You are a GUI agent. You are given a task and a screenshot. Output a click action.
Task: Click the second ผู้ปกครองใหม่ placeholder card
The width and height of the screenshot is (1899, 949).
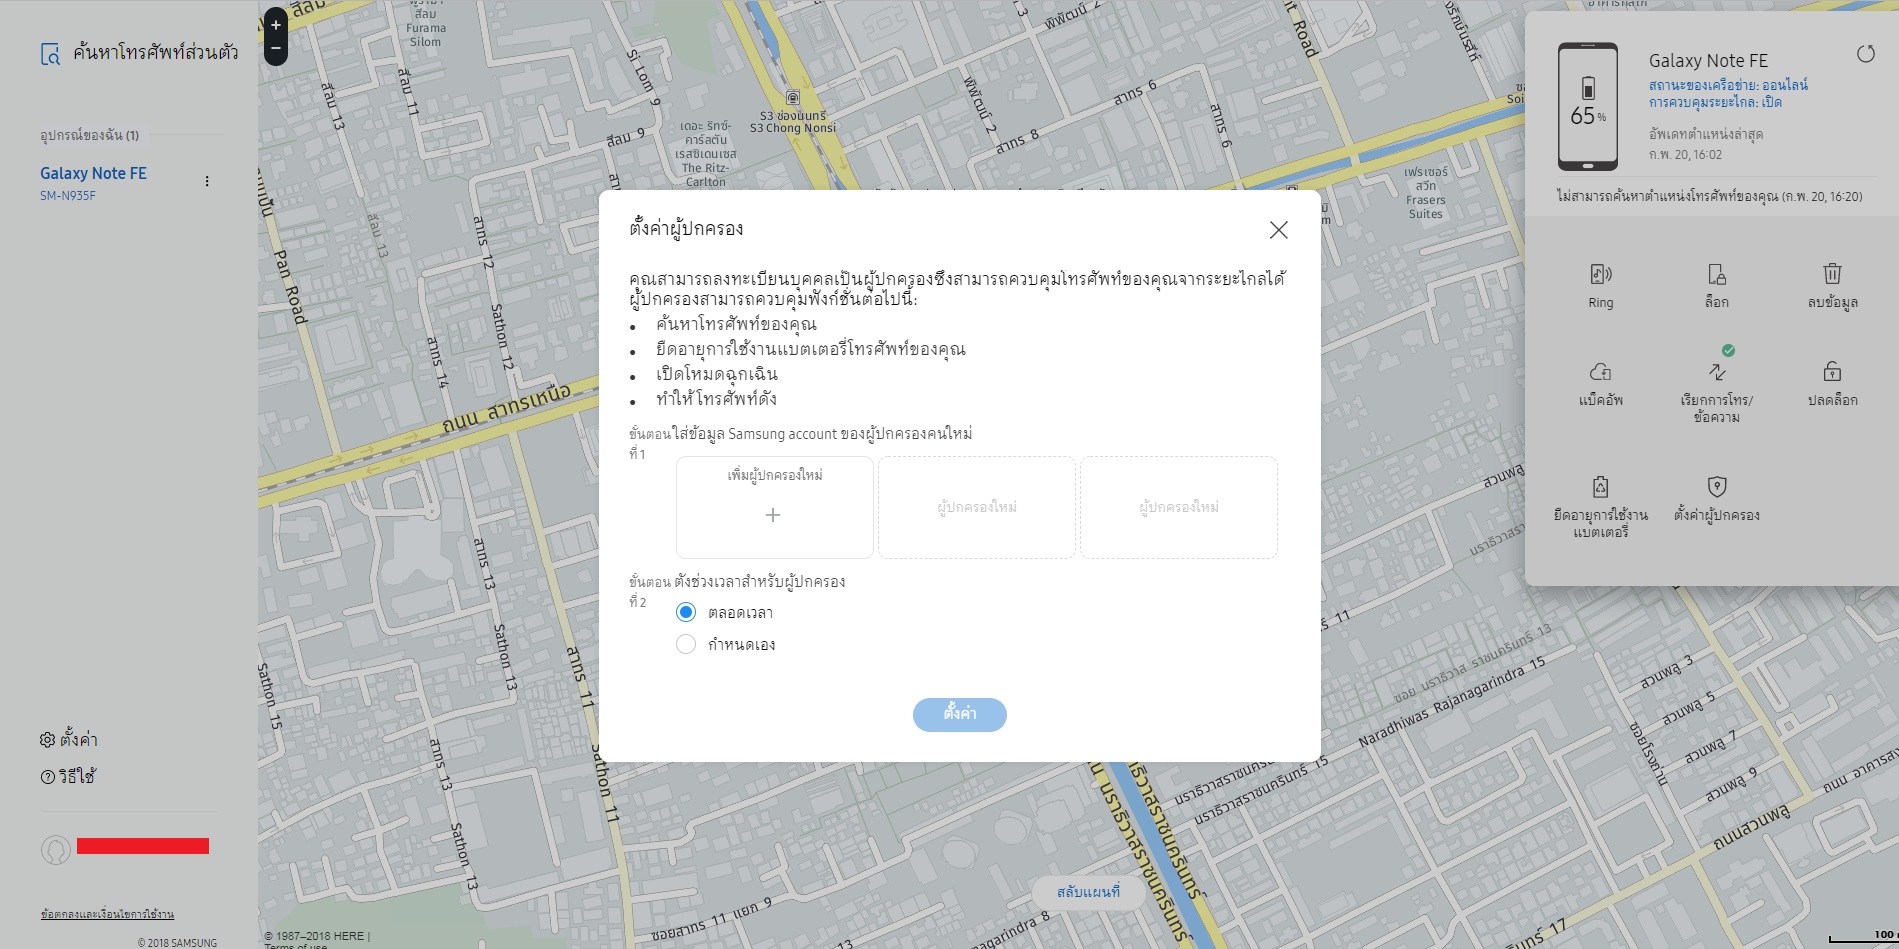coord(977,508)
